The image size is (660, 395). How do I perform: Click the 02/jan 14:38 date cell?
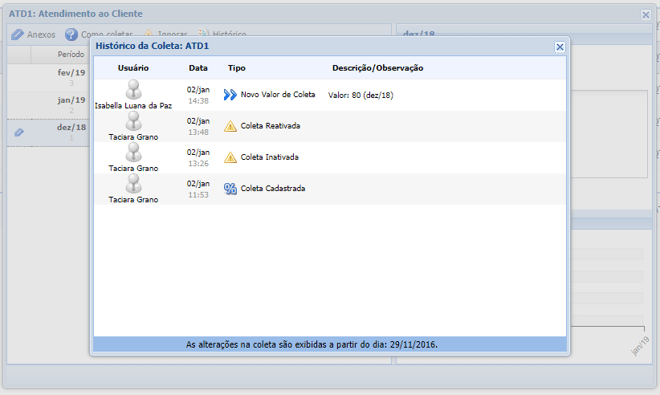click(x=198, y=95)
